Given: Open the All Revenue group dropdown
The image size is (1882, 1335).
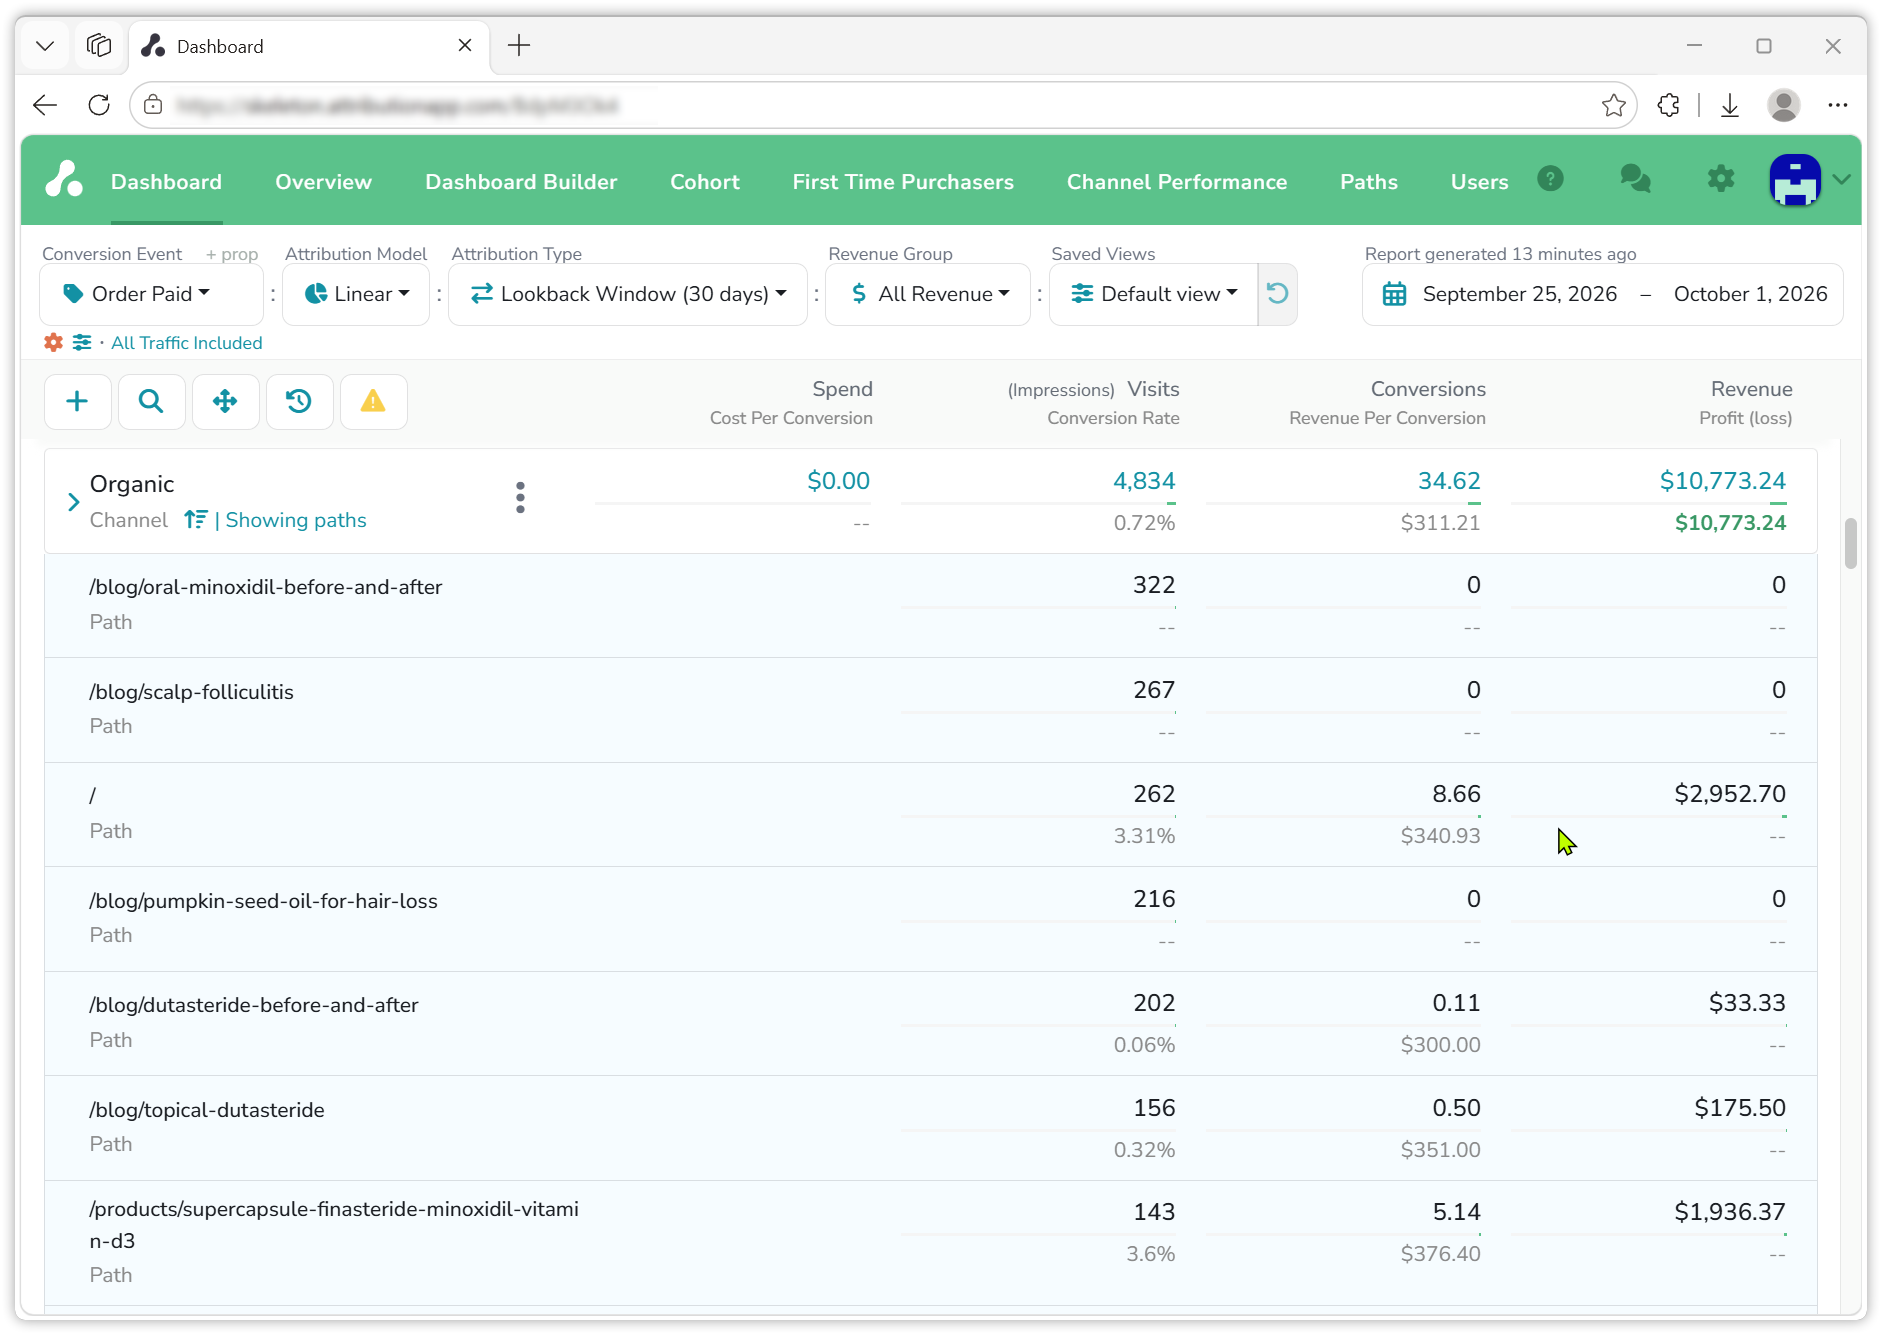Looking at the screenshot, I should click(x=928, y=294).
